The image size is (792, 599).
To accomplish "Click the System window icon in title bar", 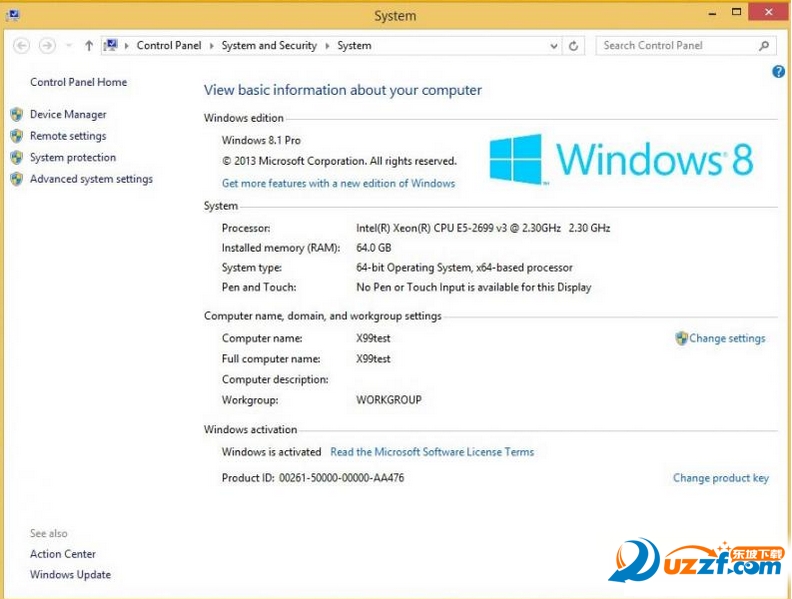I will (12, 15).
